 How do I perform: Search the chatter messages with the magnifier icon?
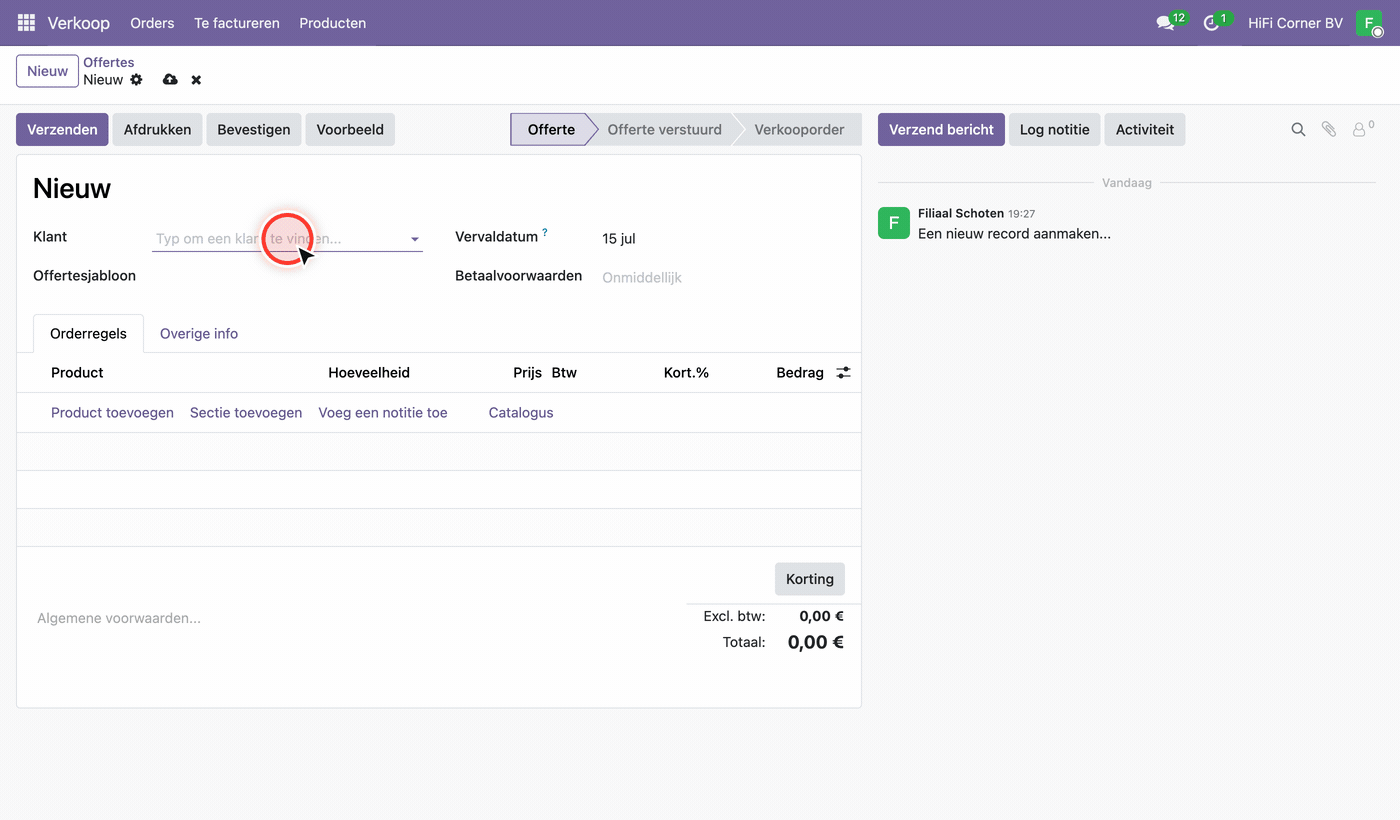tap(1298, 129)
